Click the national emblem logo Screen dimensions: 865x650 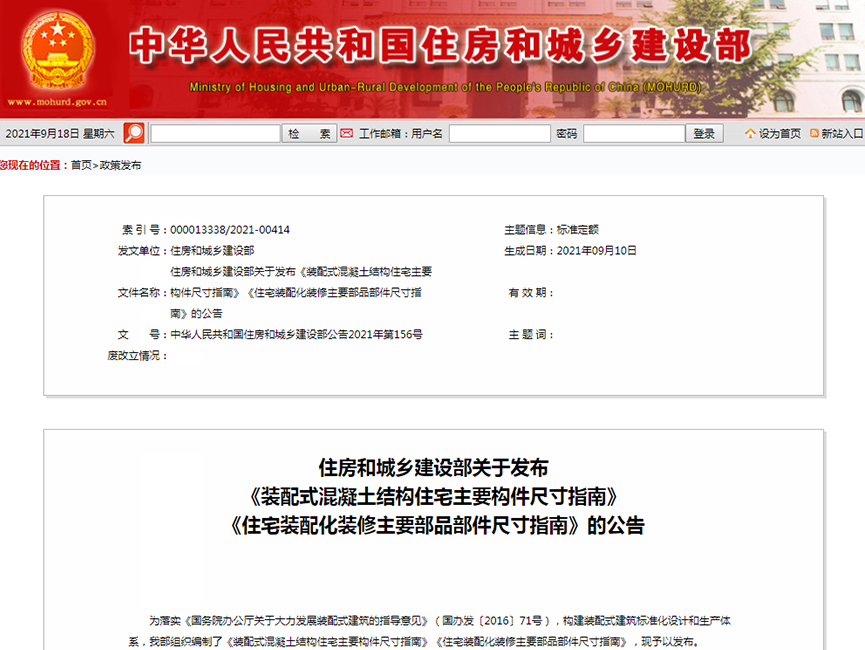coord(57,51)
